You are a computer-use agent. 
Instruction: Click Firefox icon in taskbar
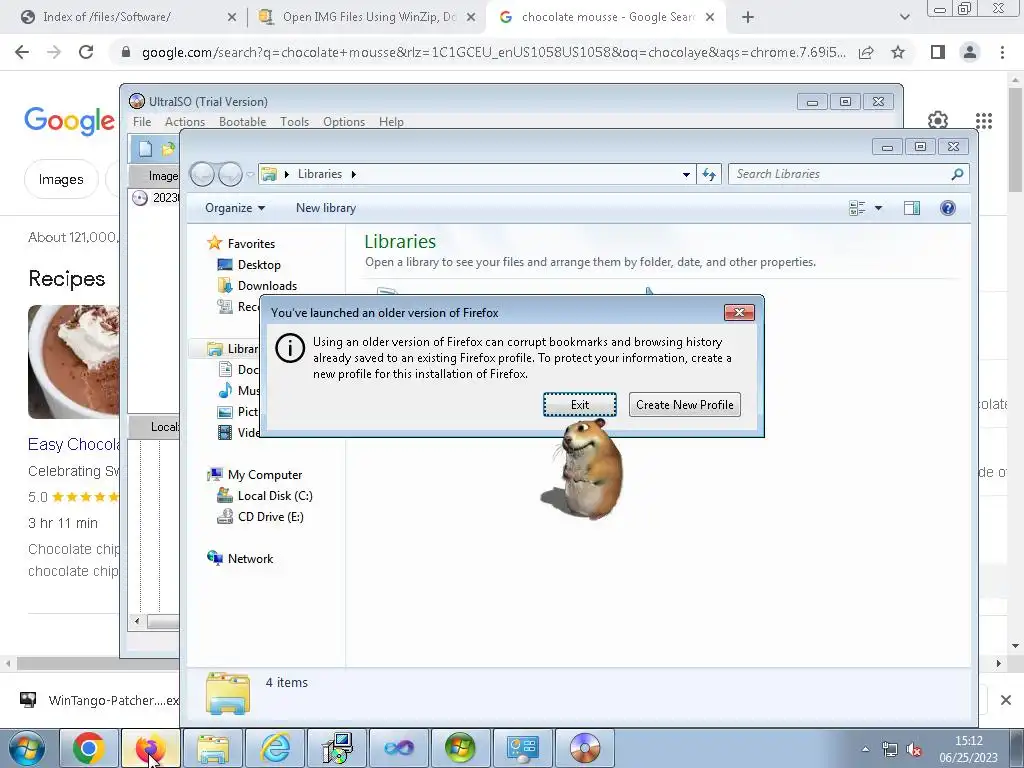click(x=150, y=748)
